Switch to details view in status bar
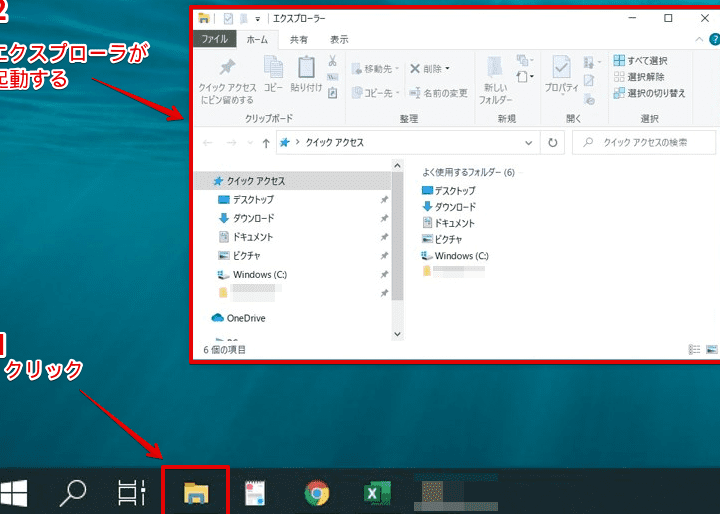 click(694, 350)
